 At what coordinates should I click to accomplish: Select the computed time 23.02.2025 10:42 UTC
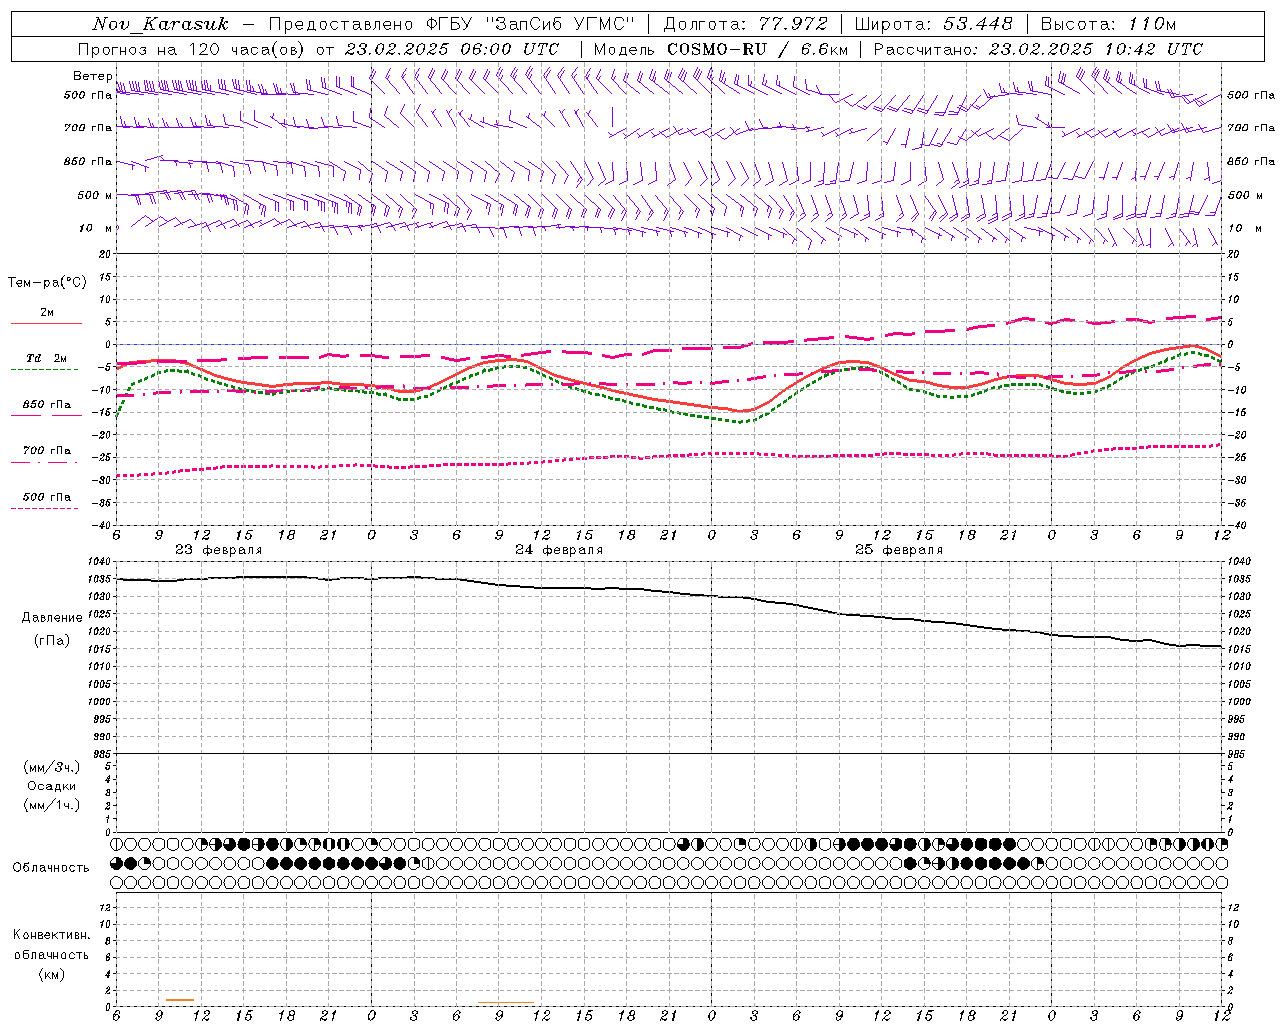[1095, 49]
